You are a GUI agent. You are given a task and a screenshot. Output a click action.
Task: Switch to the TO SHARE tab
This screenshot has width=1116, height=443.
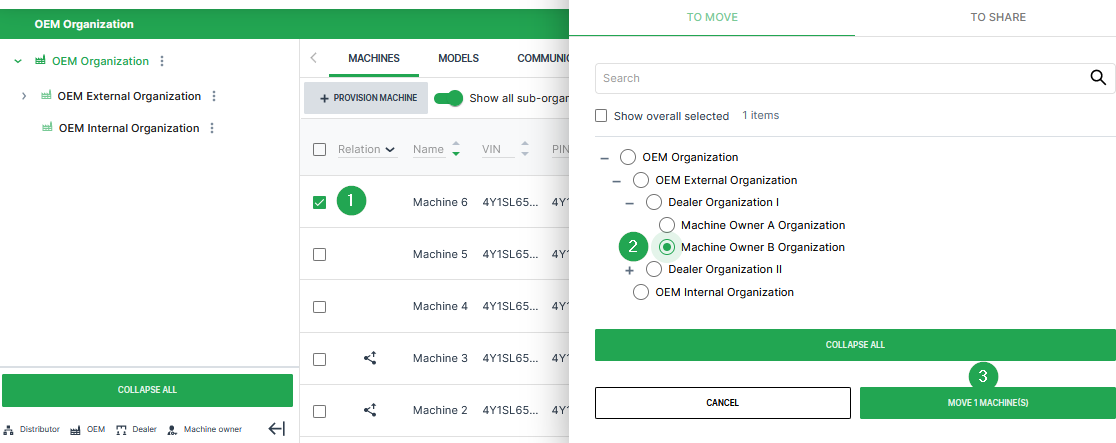997,17
